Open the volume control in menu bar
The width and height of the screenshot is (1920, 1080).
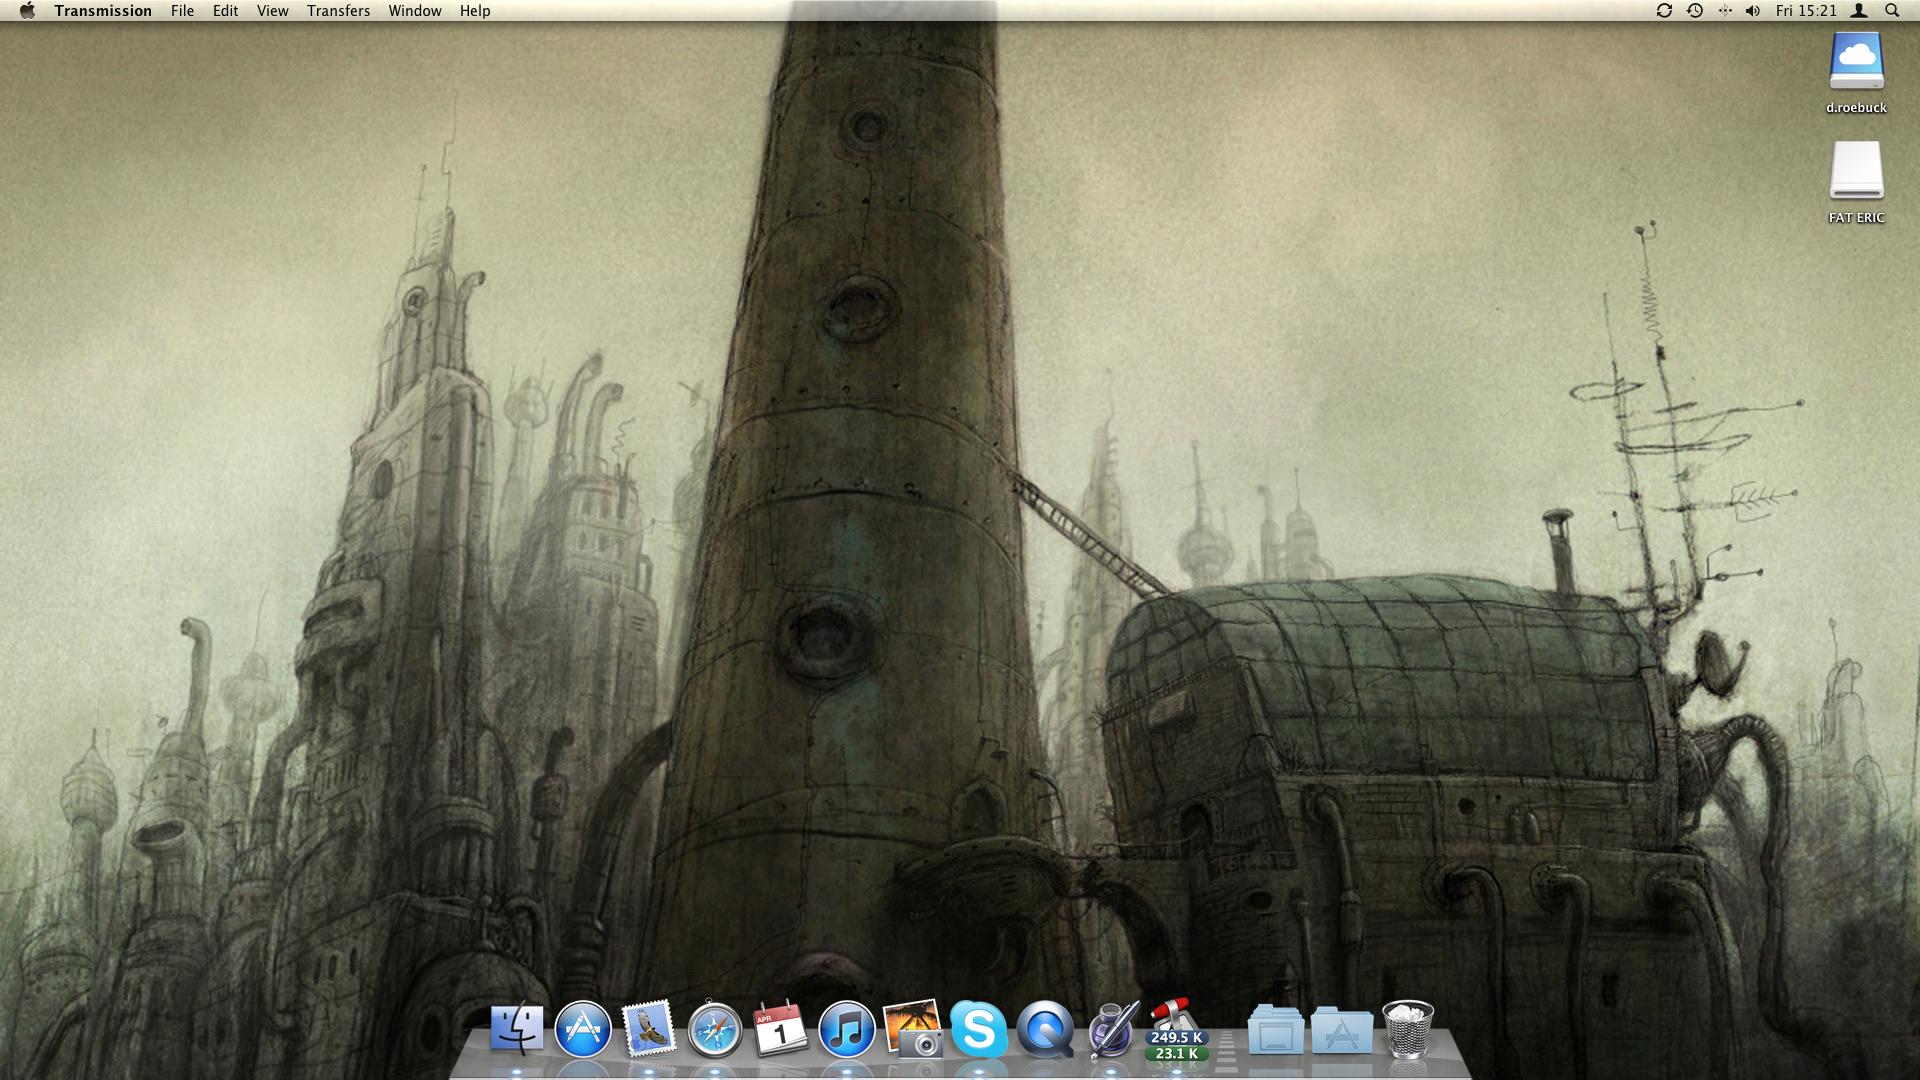pyautogui.click(x=1752, y=11)
